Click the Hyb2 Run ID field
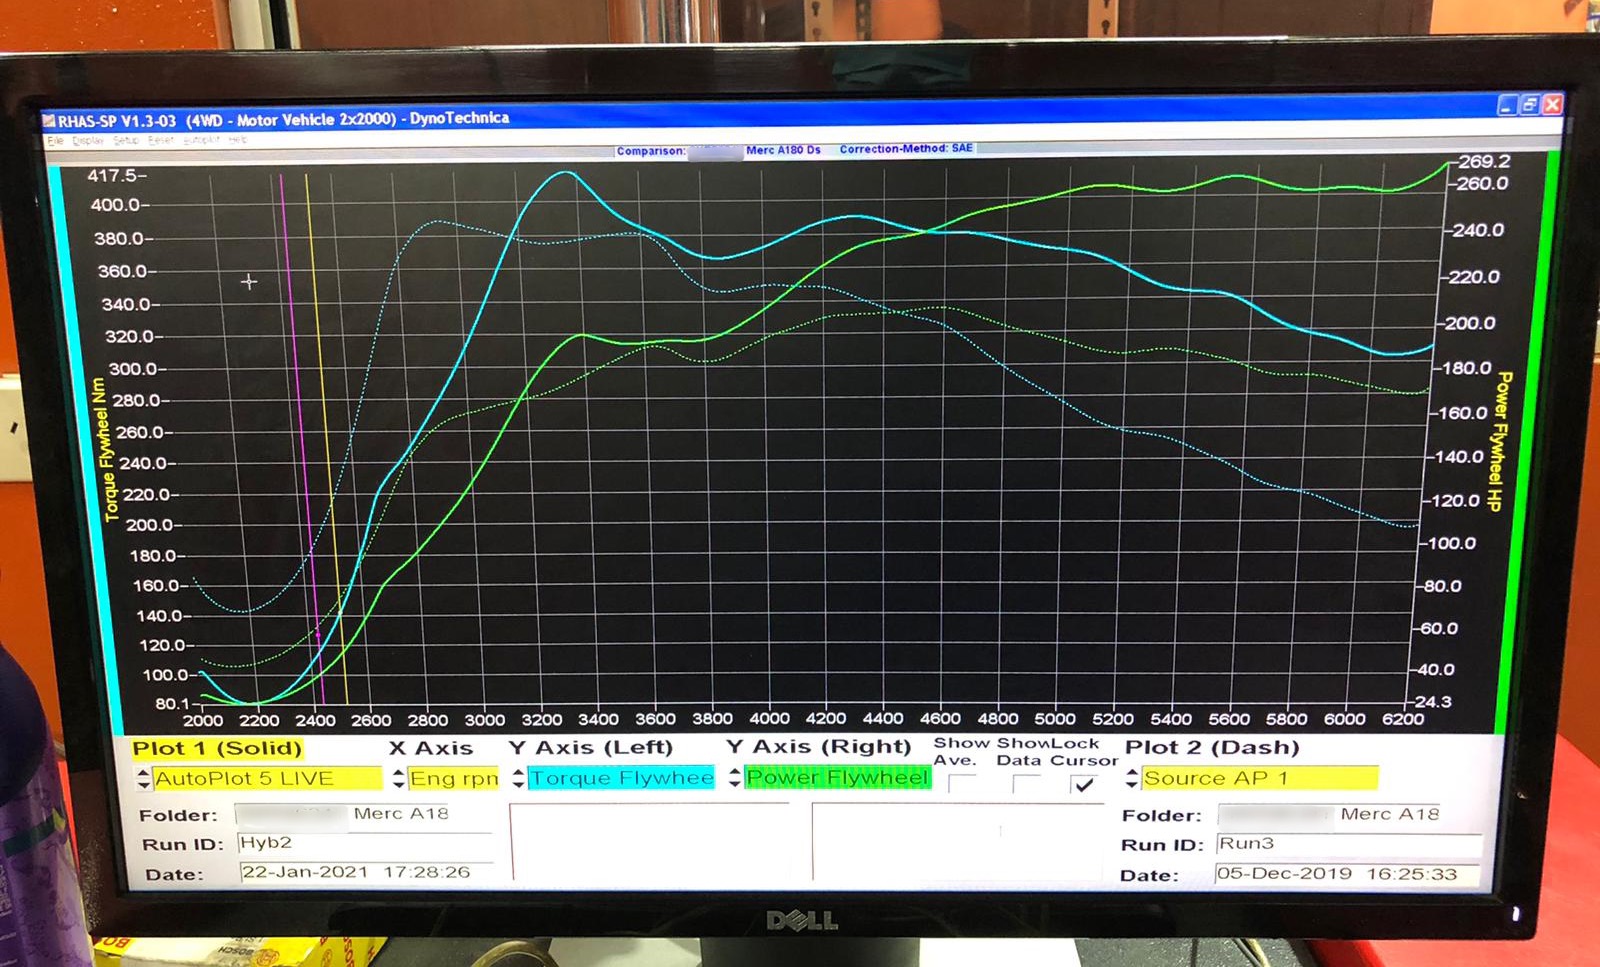 365,844
